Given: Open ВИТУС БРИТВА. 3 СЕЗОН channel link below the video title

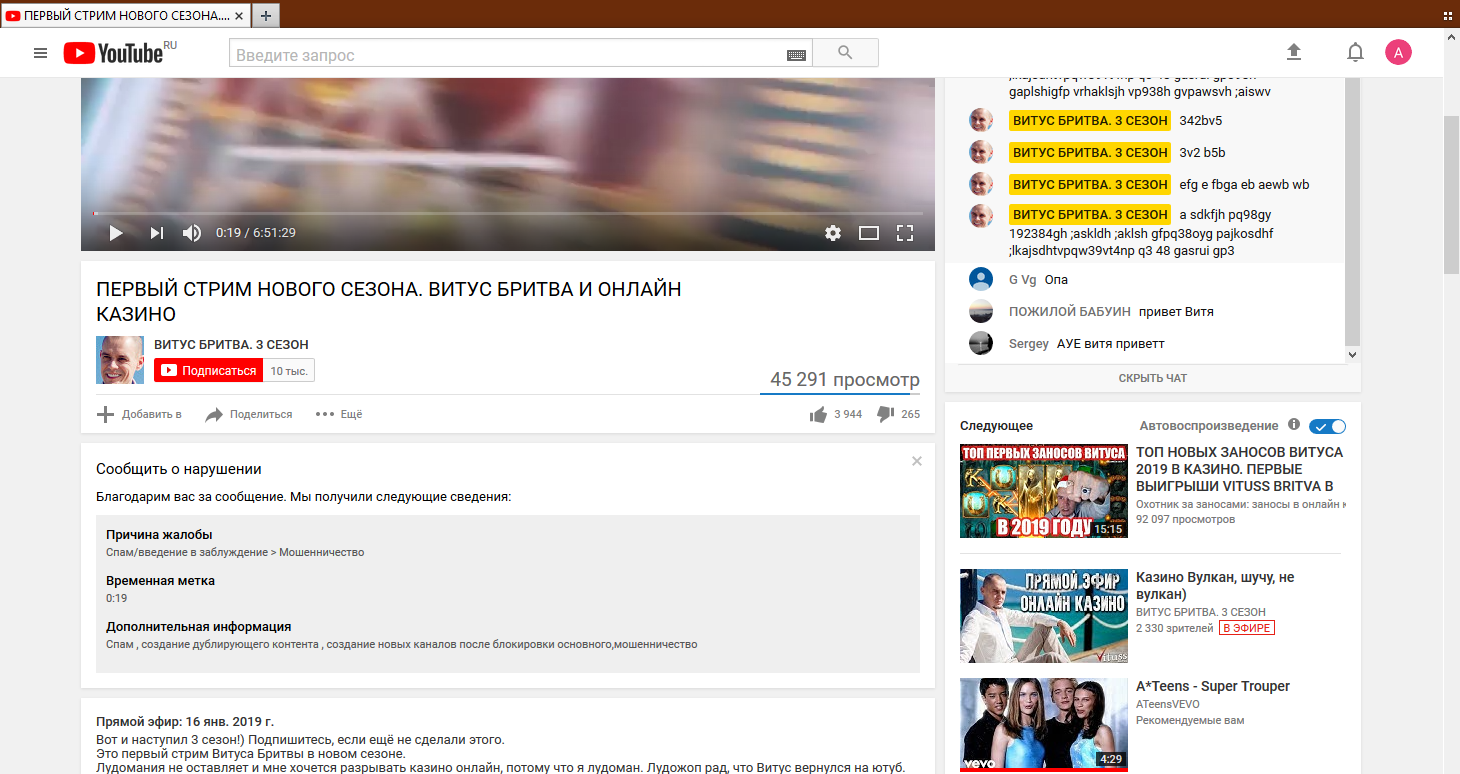Looking at the screenshot, I should [231, 344].
